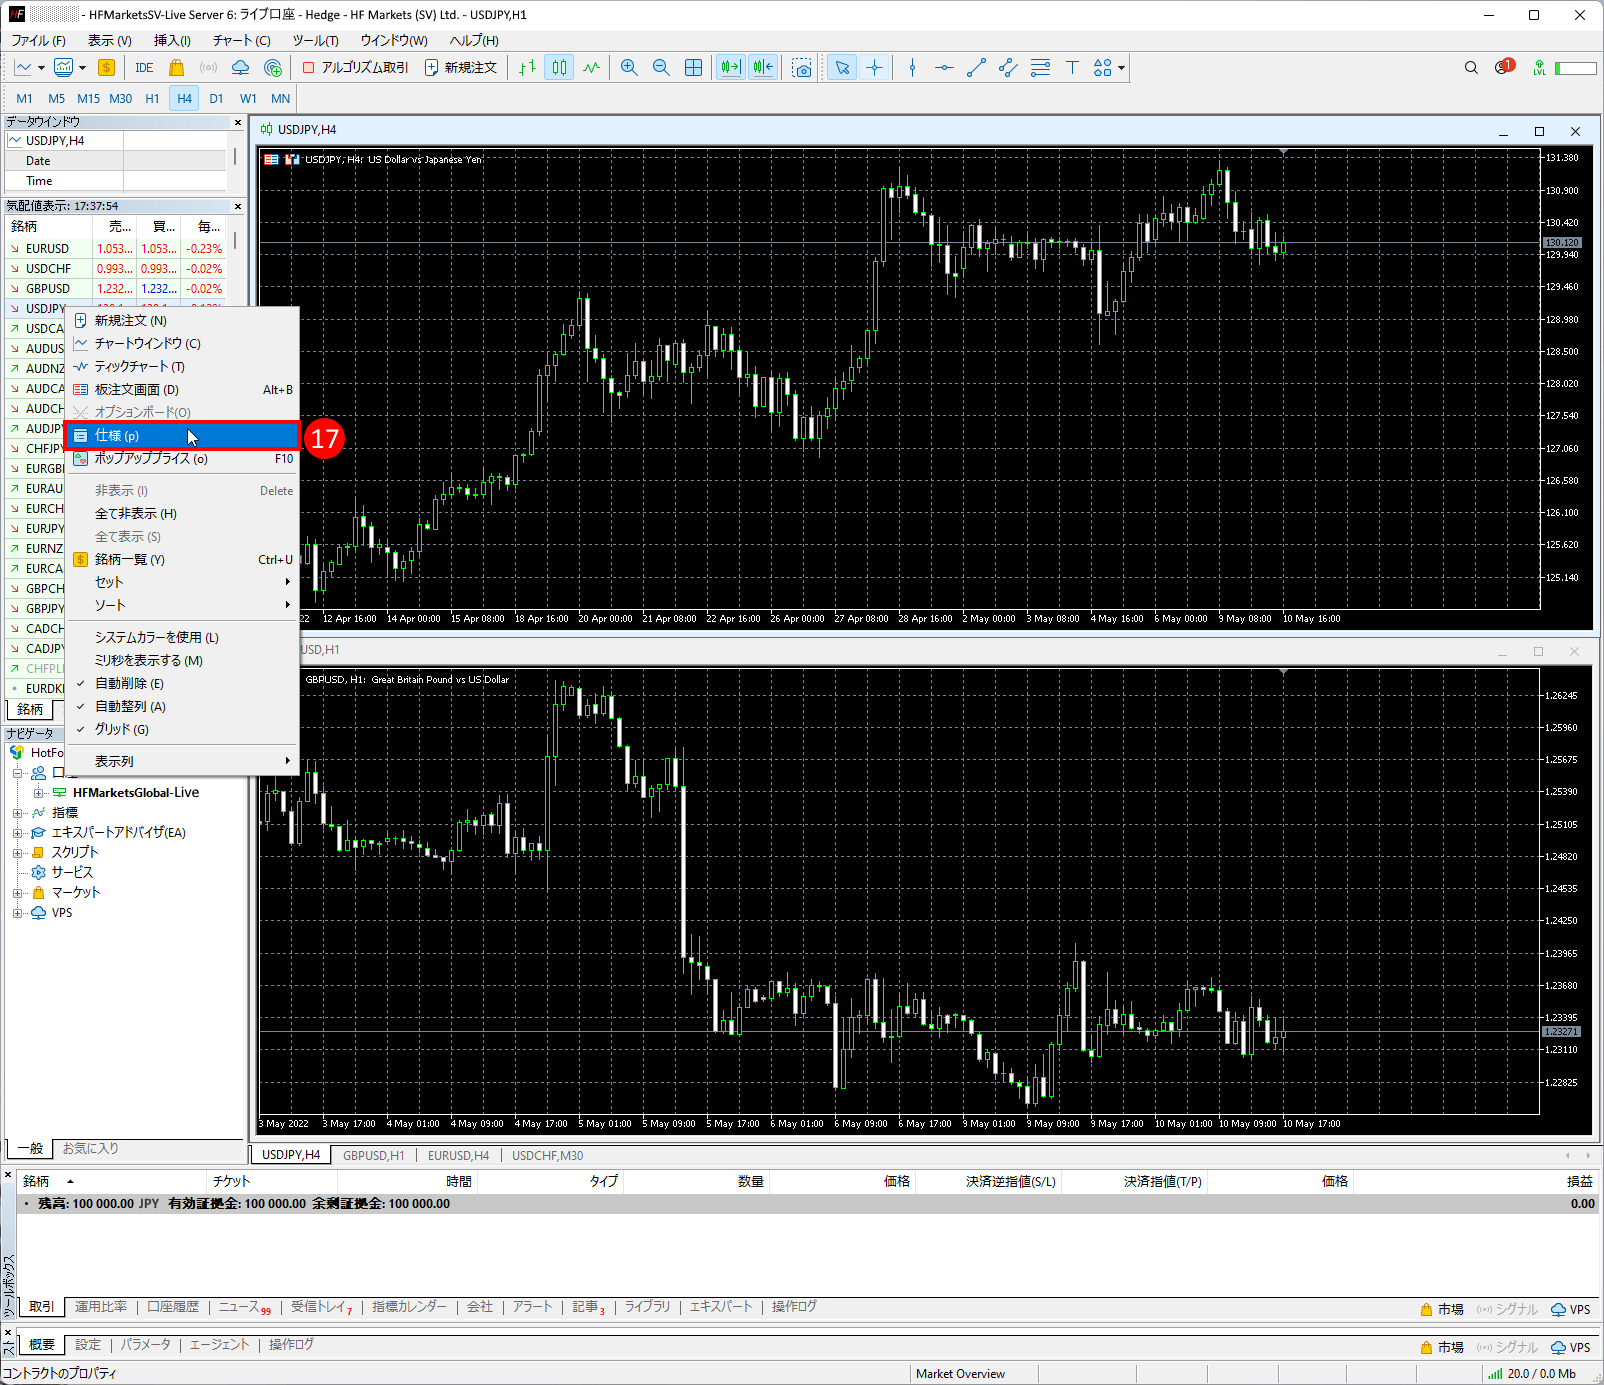The image size is (1604, 1385).
Task: Toggle 自動整列 (A) checked option
Action: coord(130,706)
